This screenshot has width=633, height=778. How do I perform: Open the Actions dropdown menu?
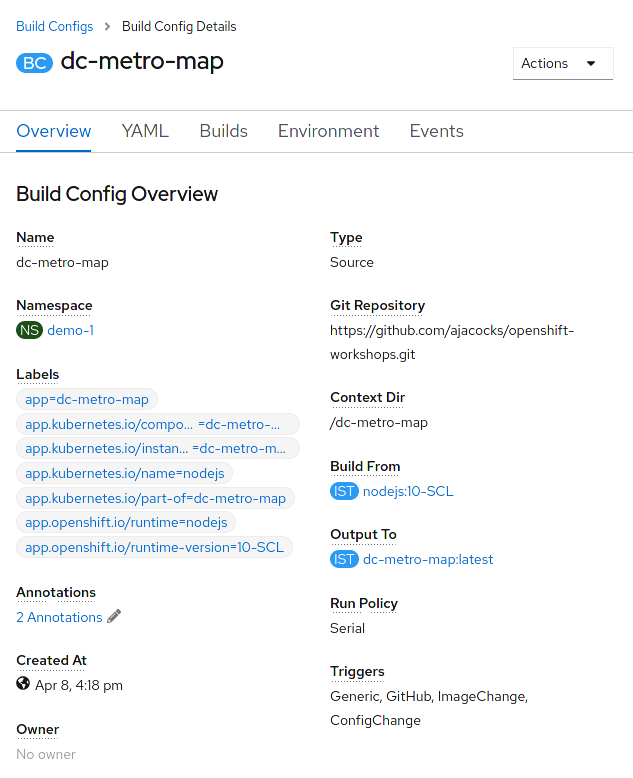click(563, 64)
